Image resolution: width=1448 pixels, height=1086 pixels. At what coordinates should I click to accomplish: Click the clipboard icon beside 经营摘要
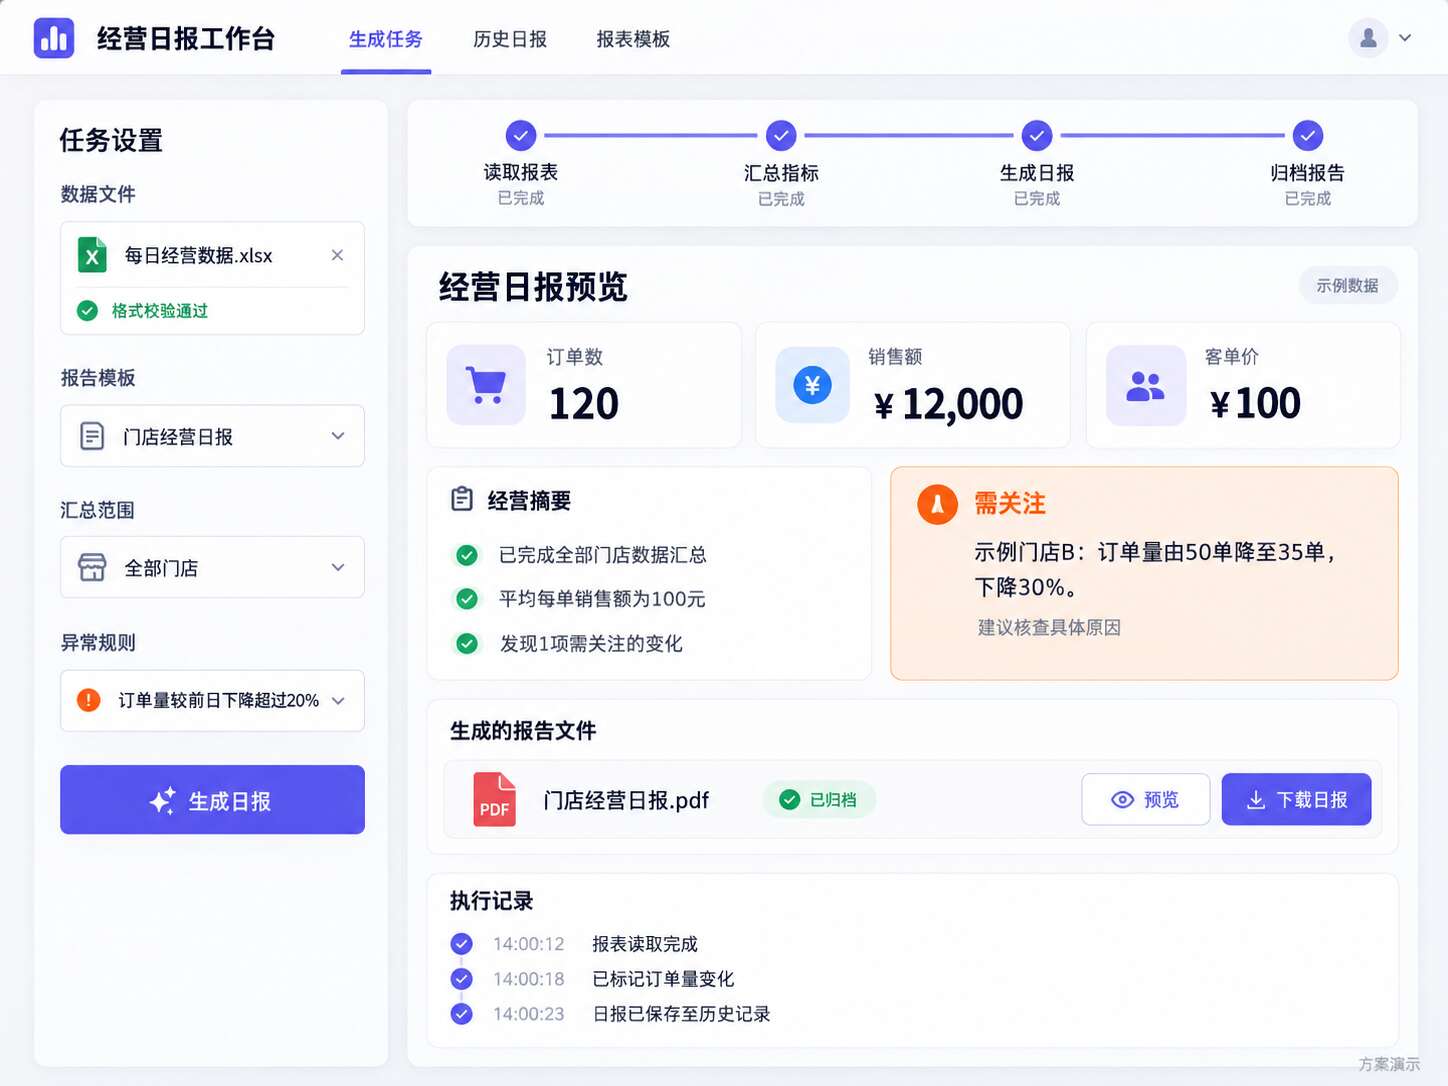tap(462, 499)
